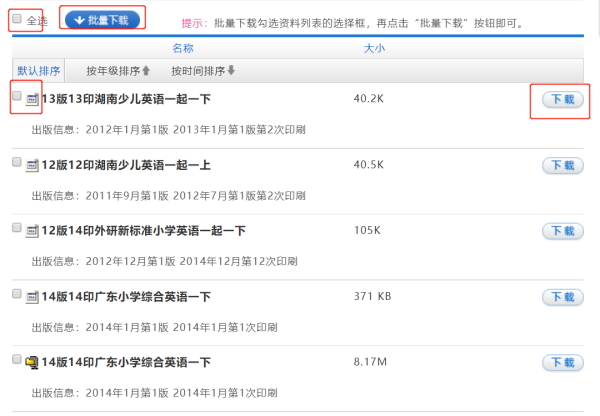Click the 371 KB size value
Screen dimensions: 600x416
(372, 296)
